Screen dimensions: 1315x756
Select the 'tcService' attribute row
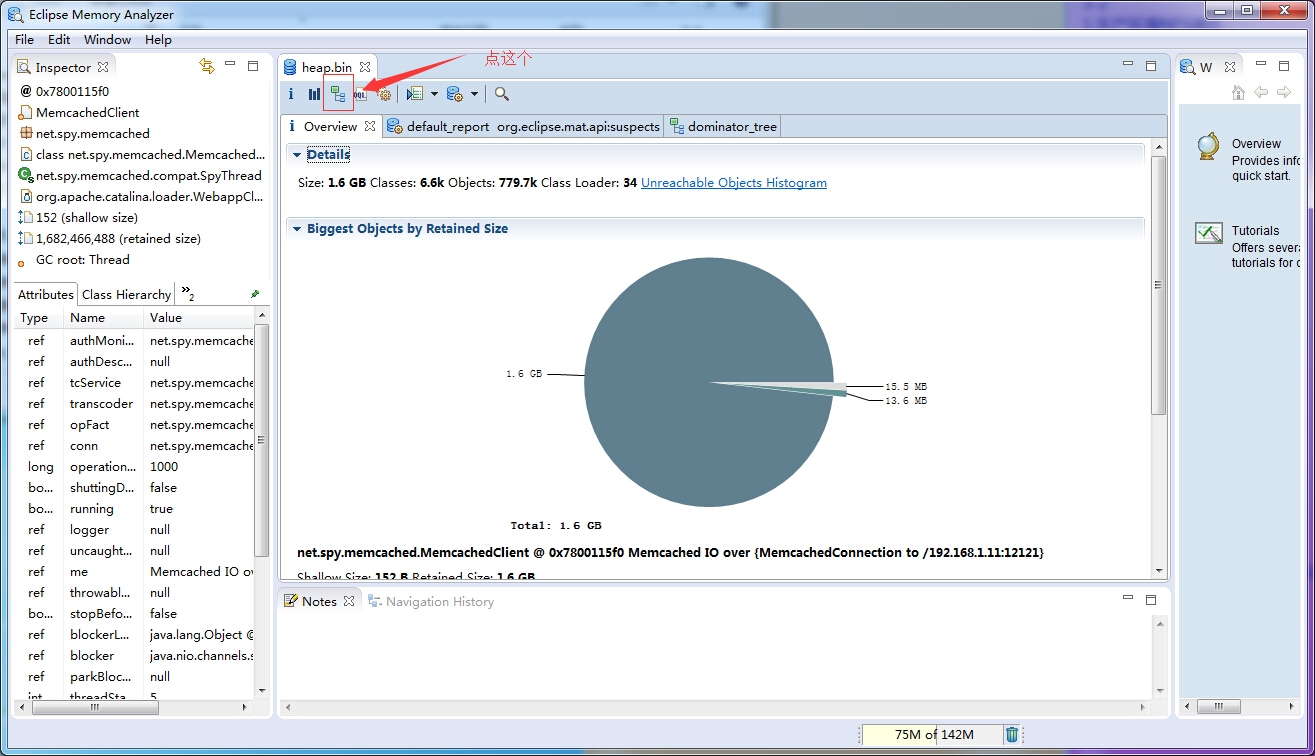(x=136, y=383)
